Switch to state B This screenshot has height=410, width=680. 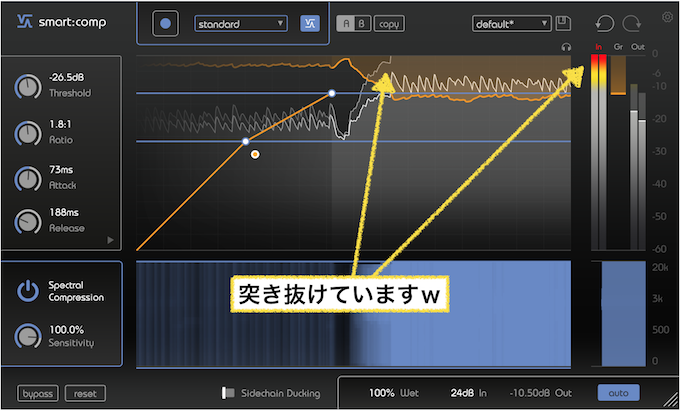[362, 24]
